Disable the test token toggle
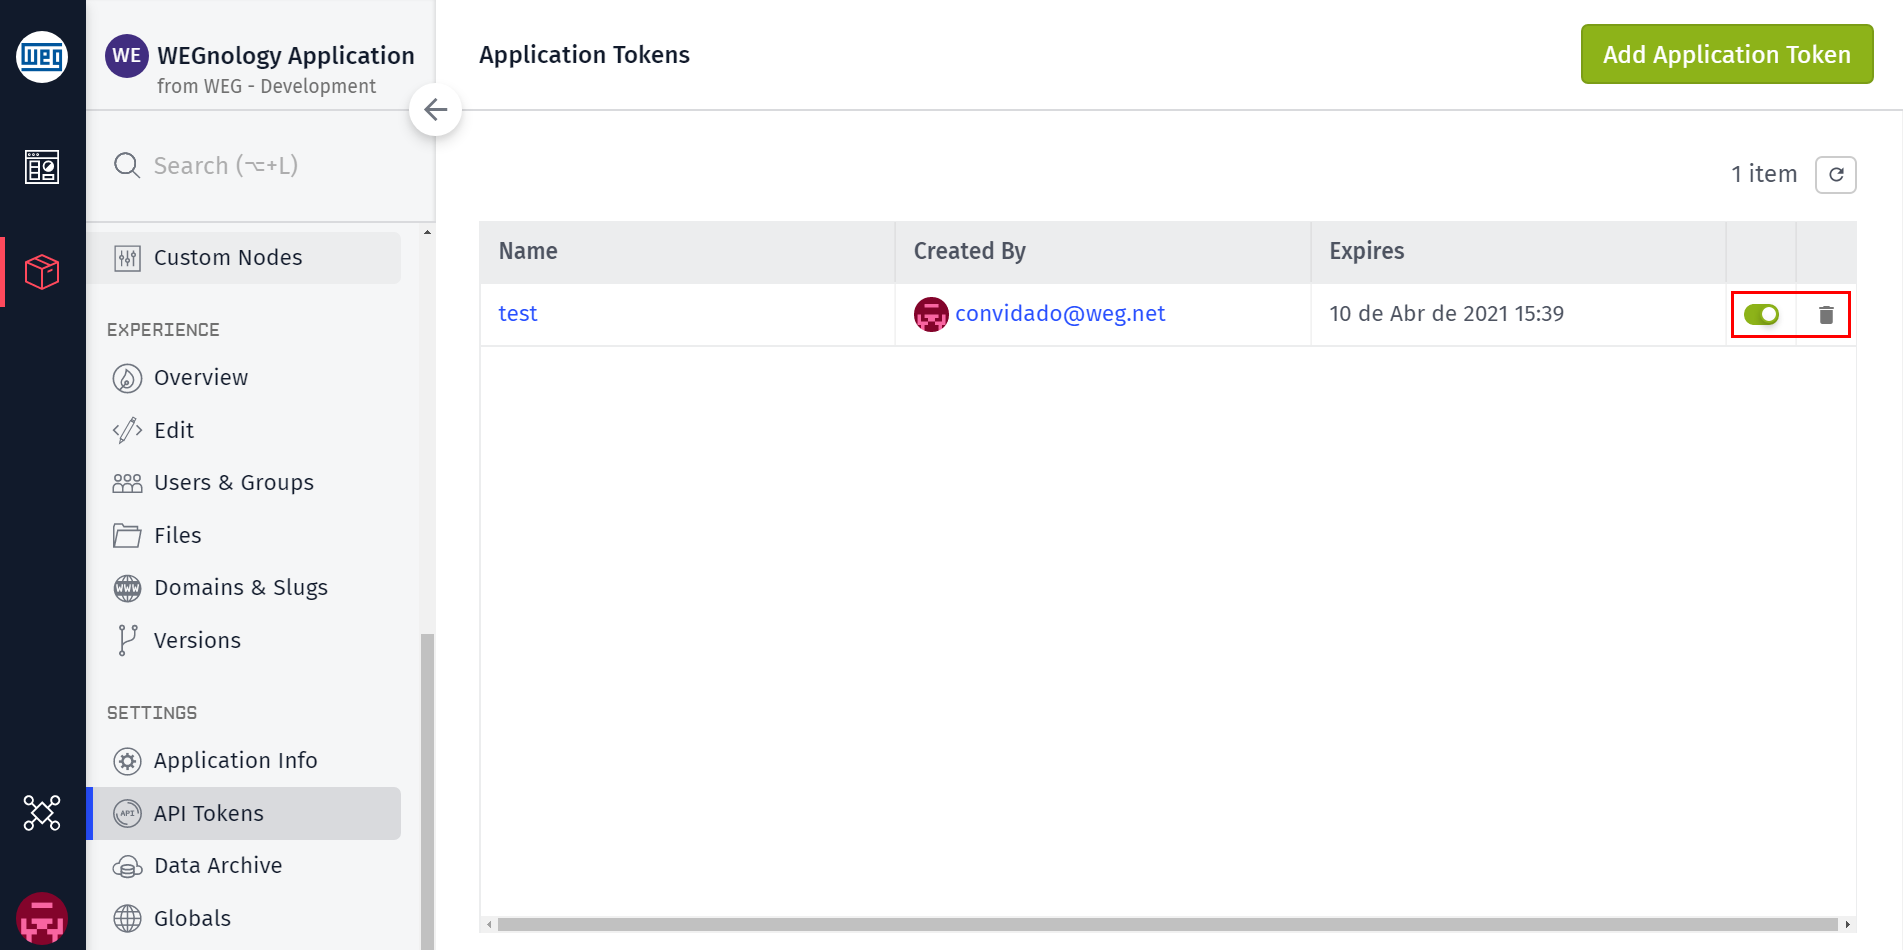This screenshot has height=950, width=1903. point(1761,315)
